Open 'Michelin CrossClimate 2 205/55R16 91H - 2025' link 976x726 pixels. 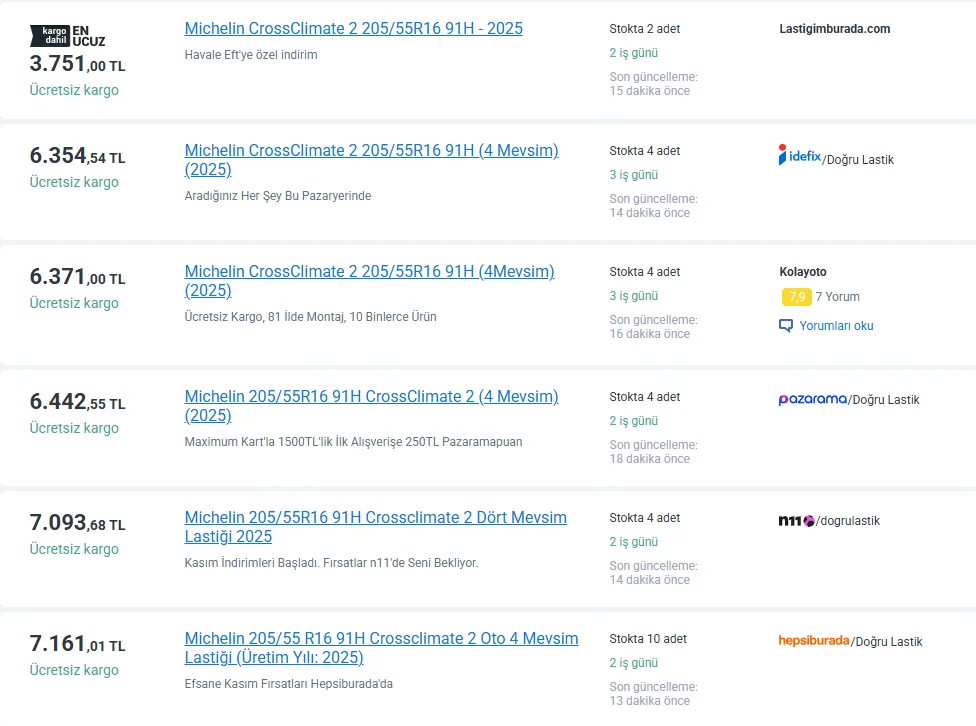pos(354,29)
